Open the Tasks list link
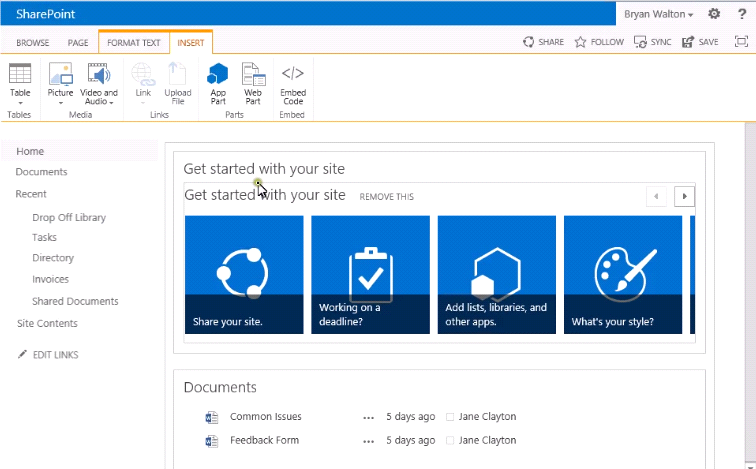Screen dimensions: 756x469 tap(44, 238)
